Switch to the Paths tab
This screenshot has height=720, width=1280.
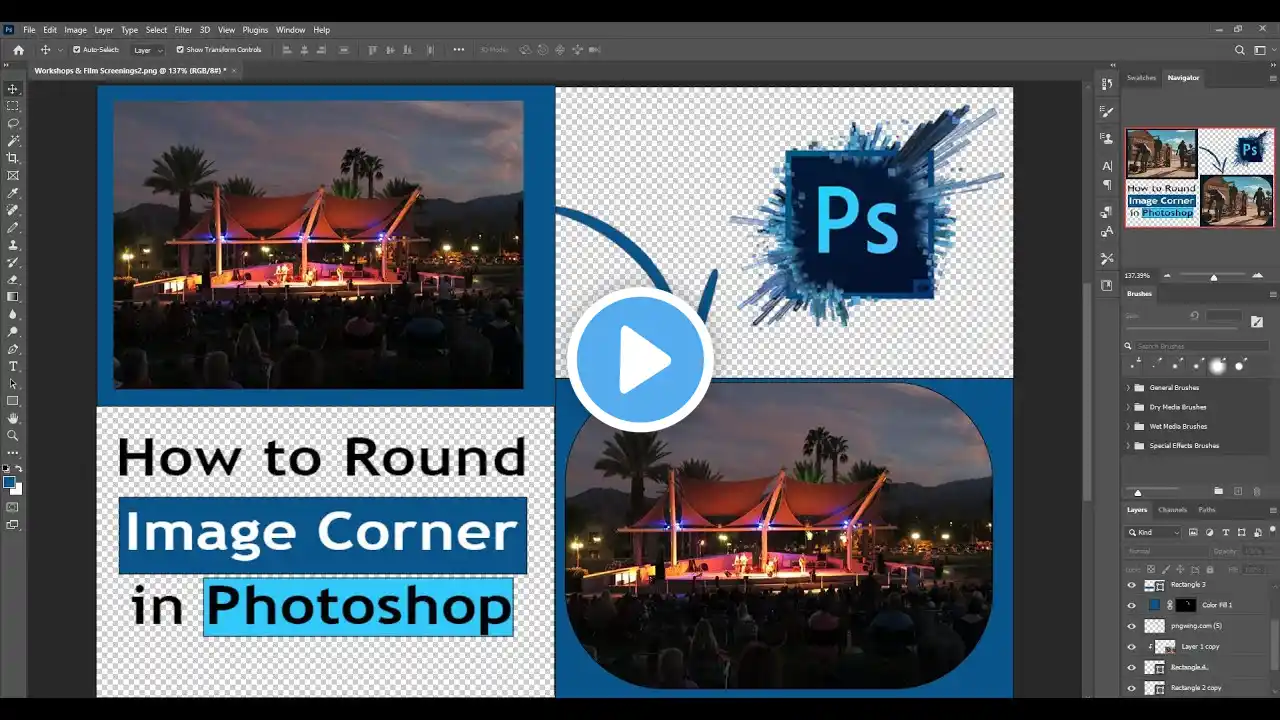click(1207, 510)
